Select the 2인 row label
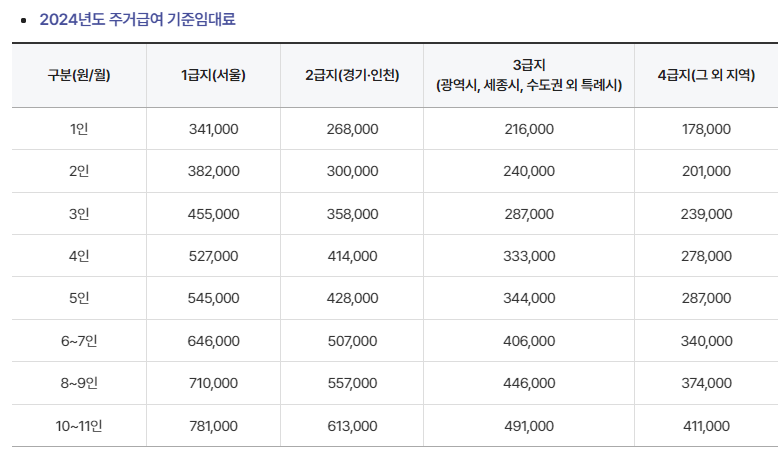Image resolution: width=778 pixels, height=451 pixels. [79, 171]
